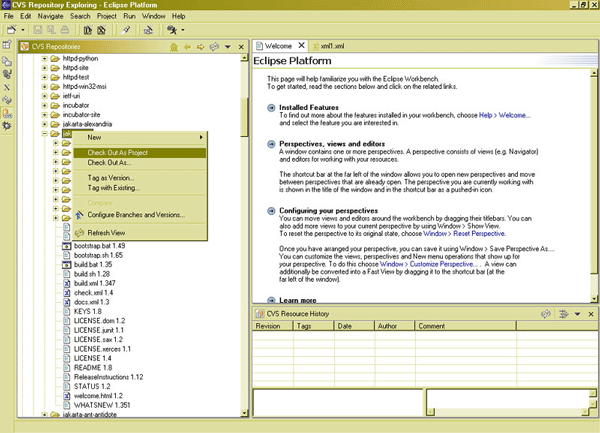The height and width of the screenshot is (433, 600).
Task: Choose Check Out As... from the context menu
Action: pyautogui.click(x=140, y=163)
